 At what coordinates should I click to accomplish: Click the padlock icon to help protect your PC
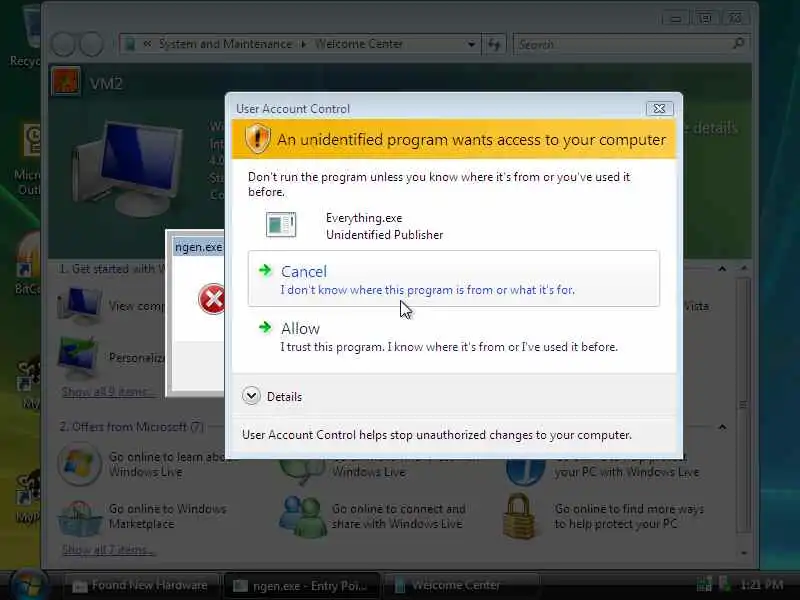point(519,516)
